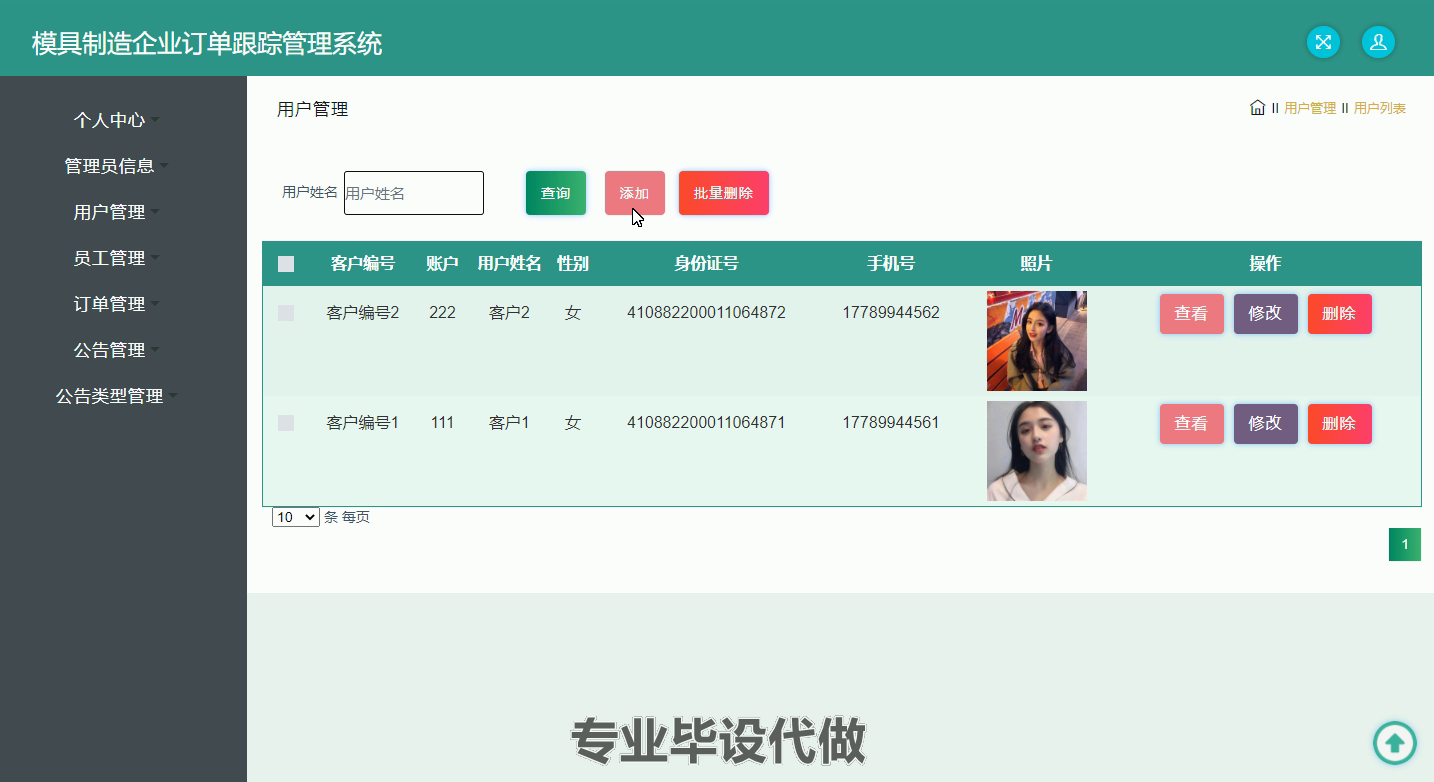Click 修改 for 客户2 row
Screen dimensions: 1434x782
(x=1265, y=314)
